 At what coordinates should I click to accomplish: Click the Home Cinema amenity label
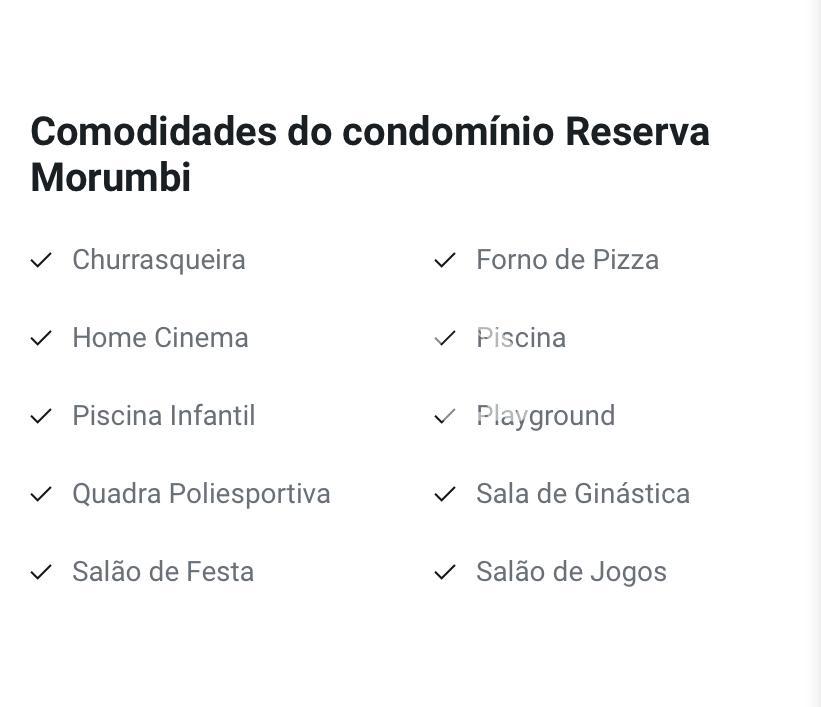(x=160, y=338)
